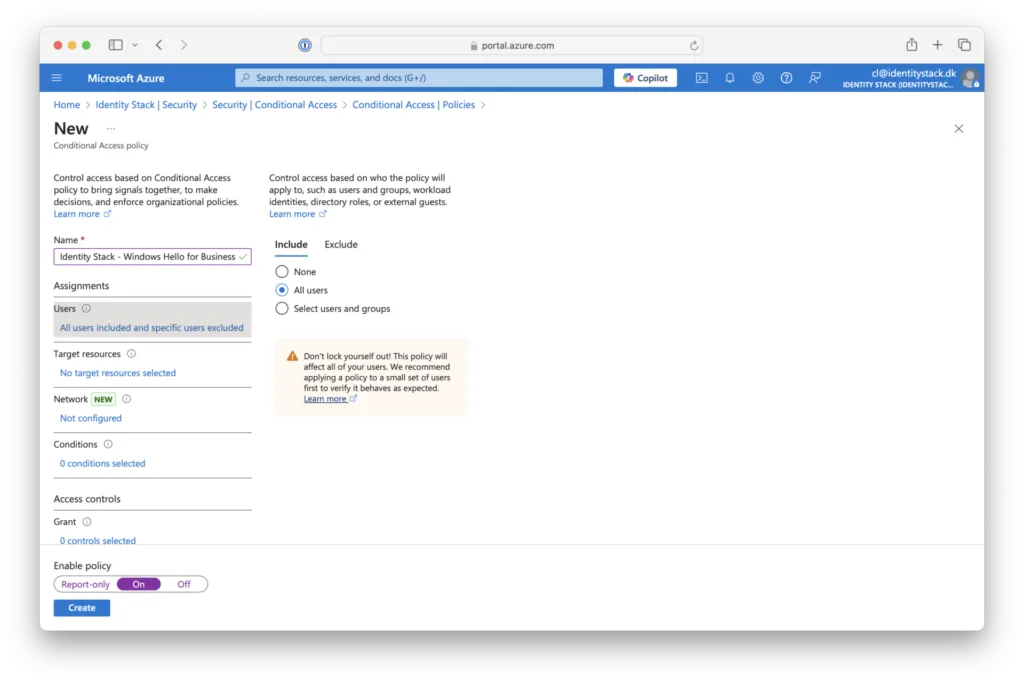Go forward with Safari forward arrow
Viewport: 1024px width, 683px height.
tap(184, 45)
